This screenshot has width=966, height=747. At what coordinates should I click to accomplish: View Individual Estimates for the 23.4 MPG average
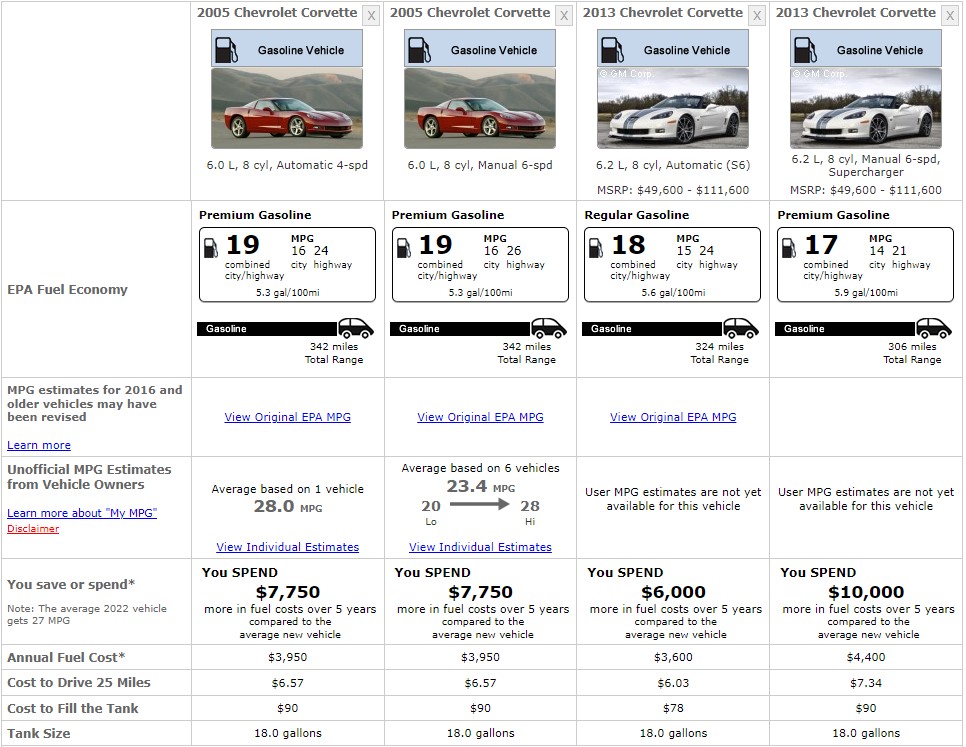tap(480, 547)
